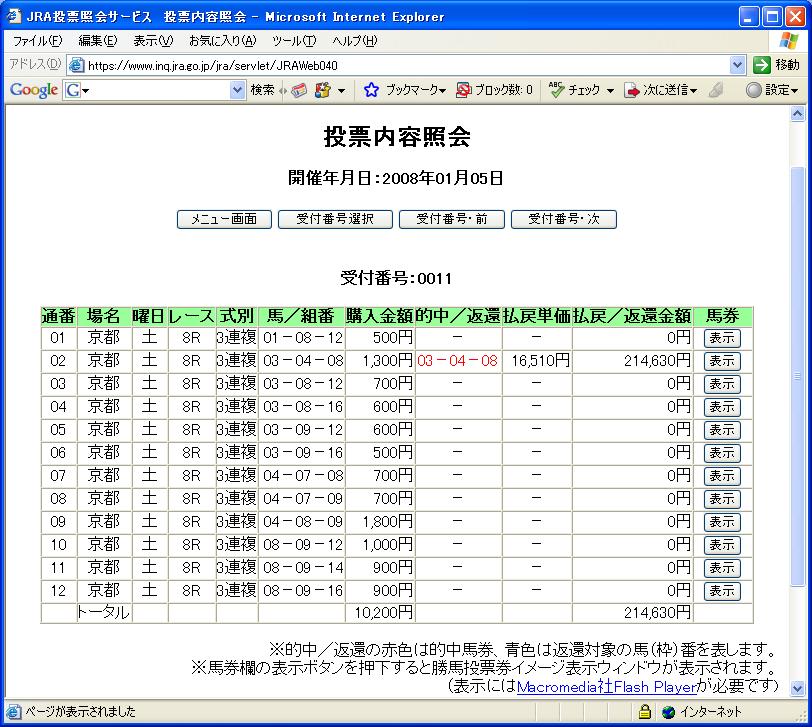This screenshot has height=727, width=812.
Task: Click 表示 button for row 09
Action: coord(722,522)
